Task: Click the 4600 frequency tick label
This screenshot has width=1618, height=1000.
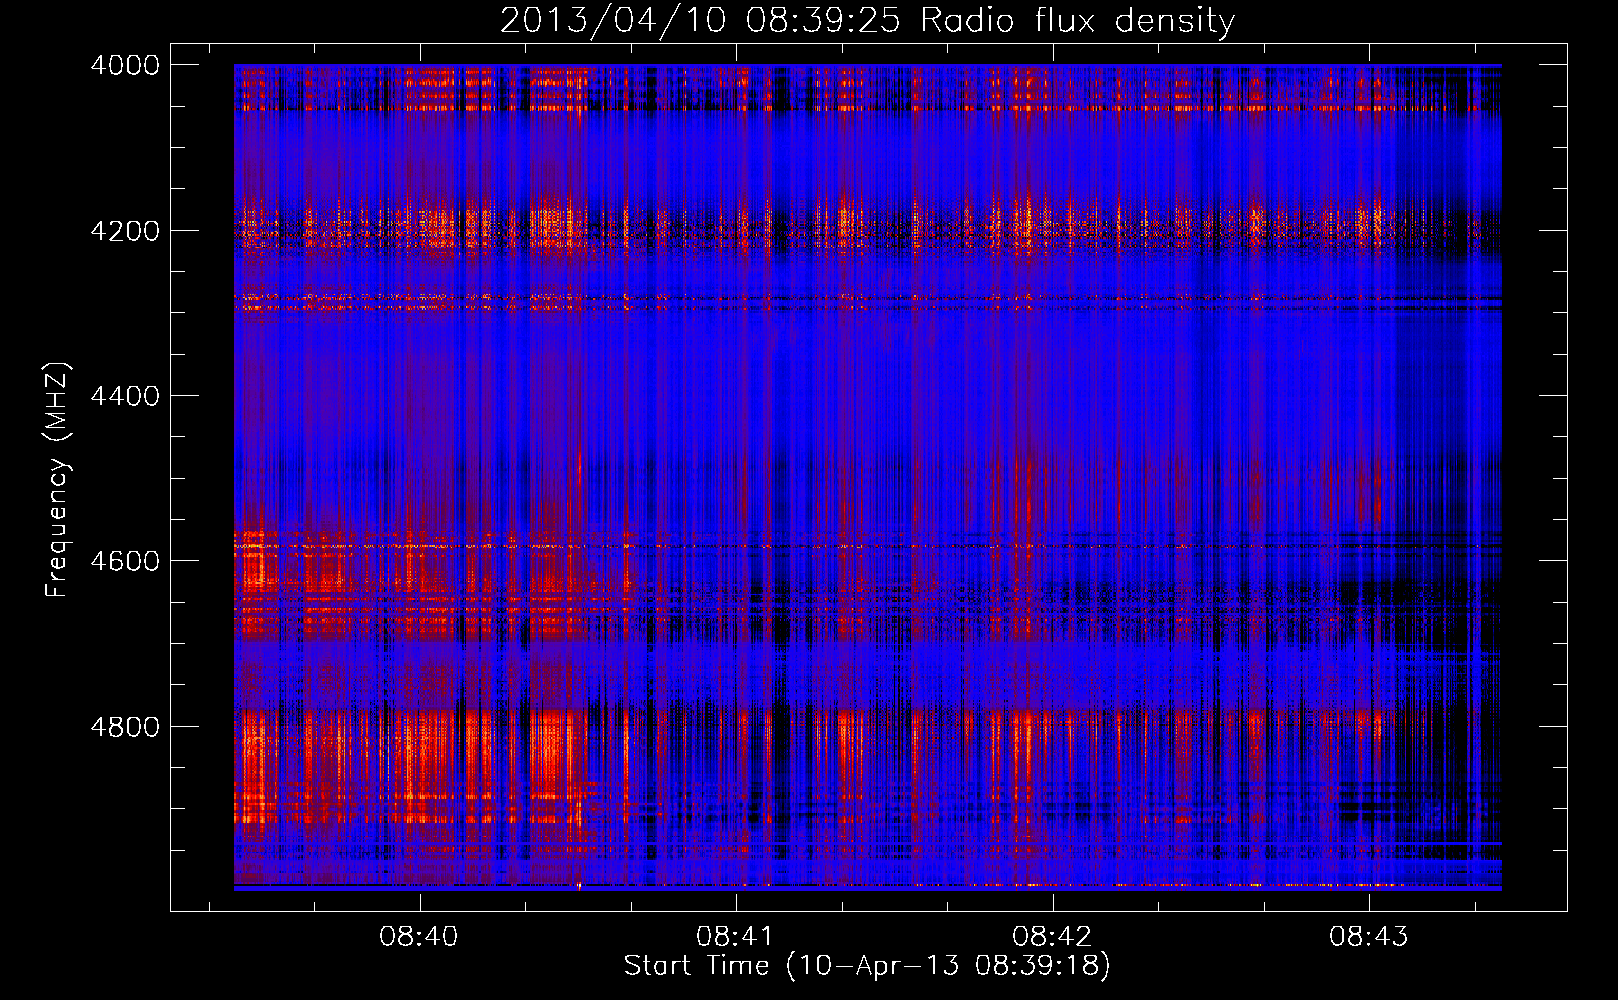Action: coord(125,561)
